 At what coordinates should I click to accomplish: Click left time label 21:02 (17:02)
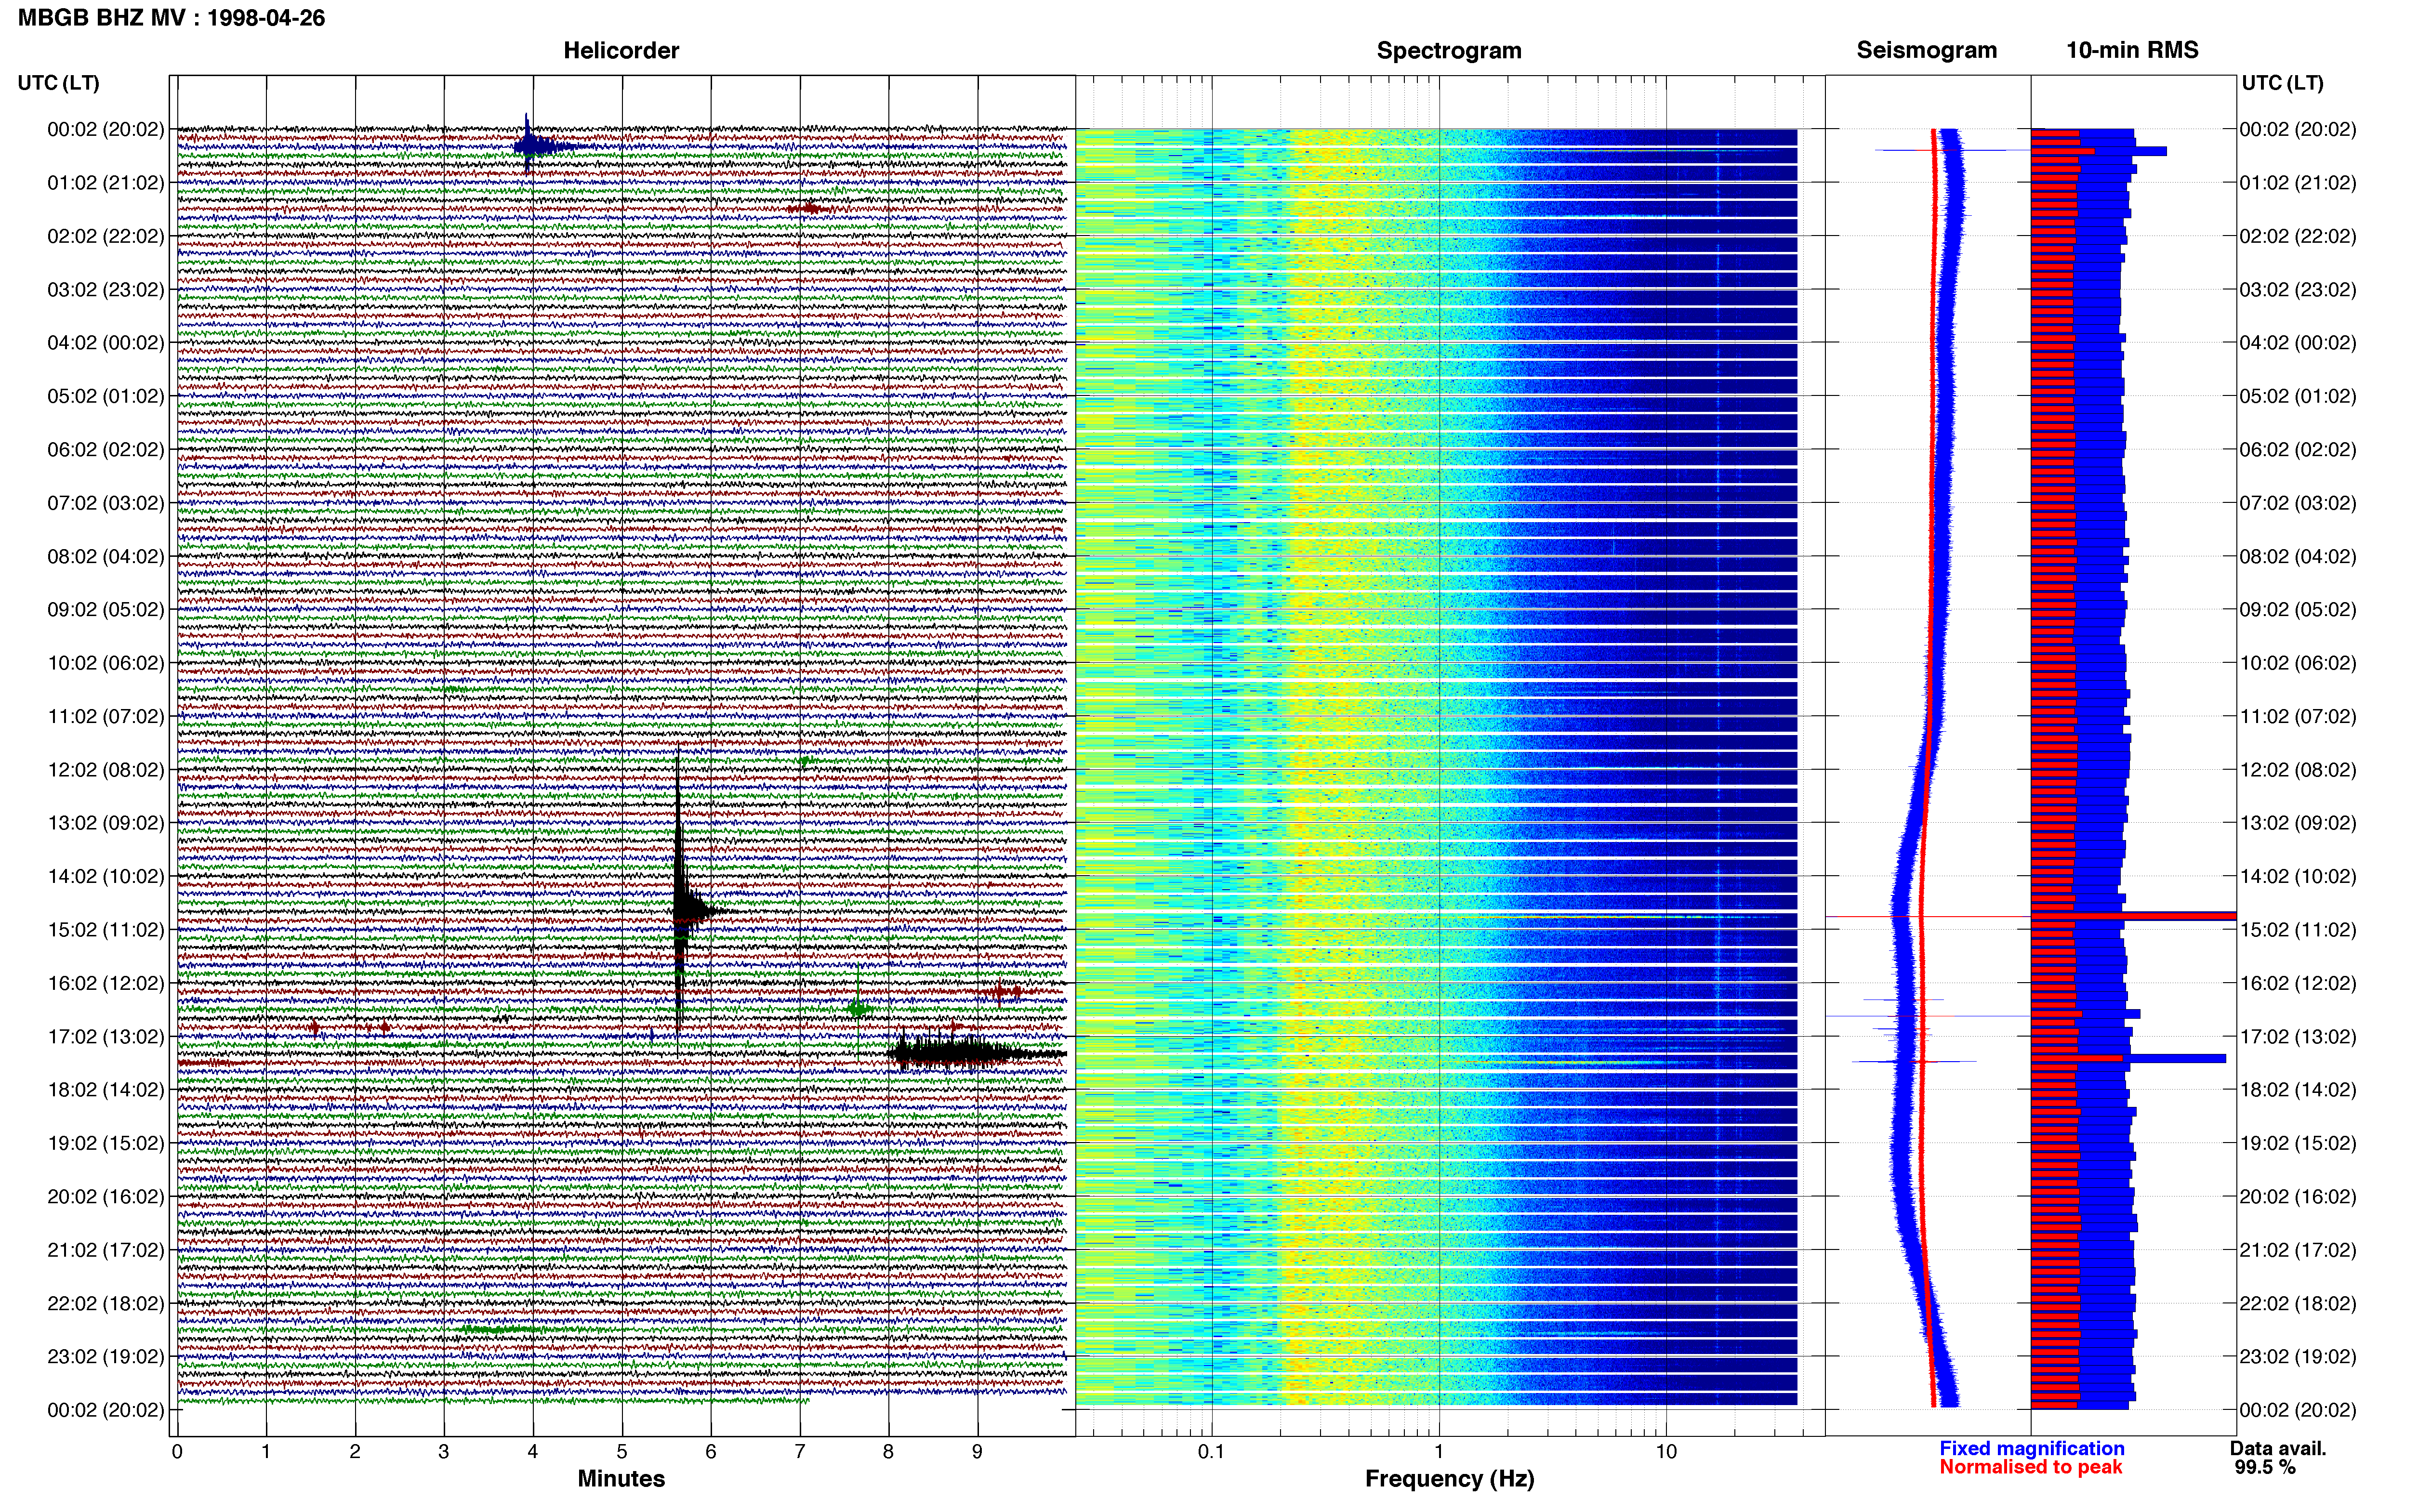105,1250
